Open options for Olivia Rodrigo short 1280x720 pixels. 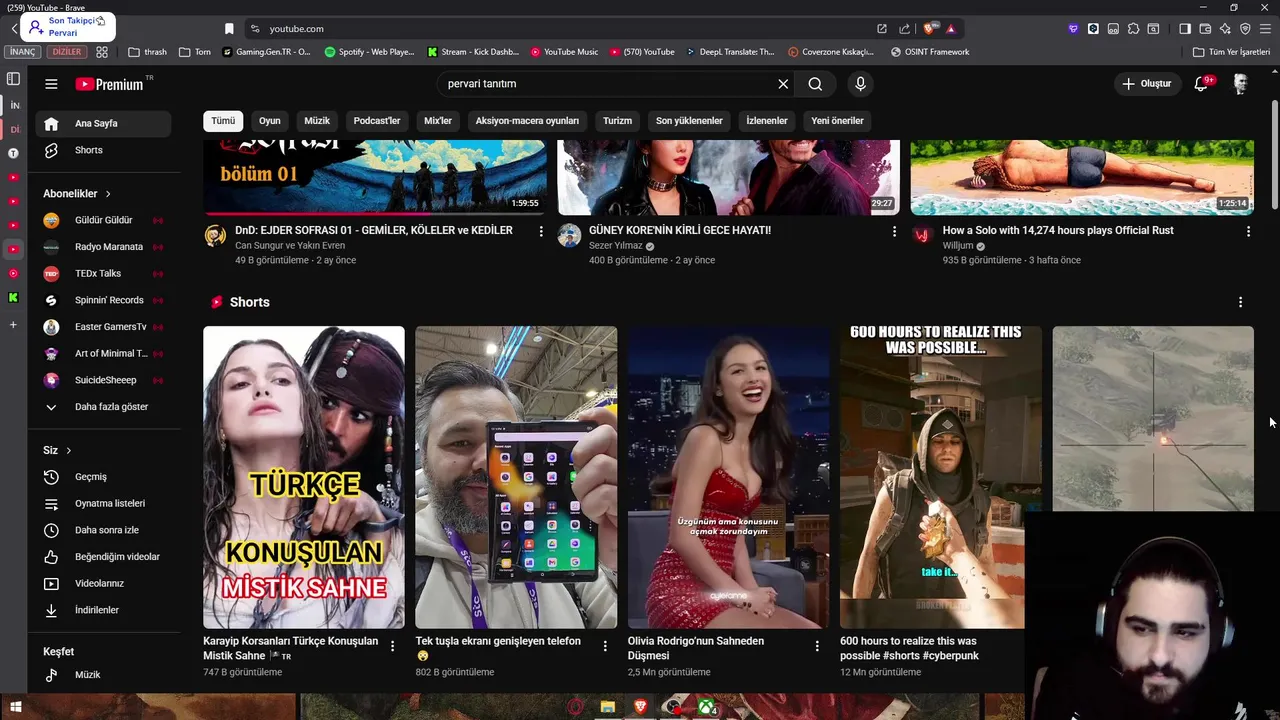817,646
